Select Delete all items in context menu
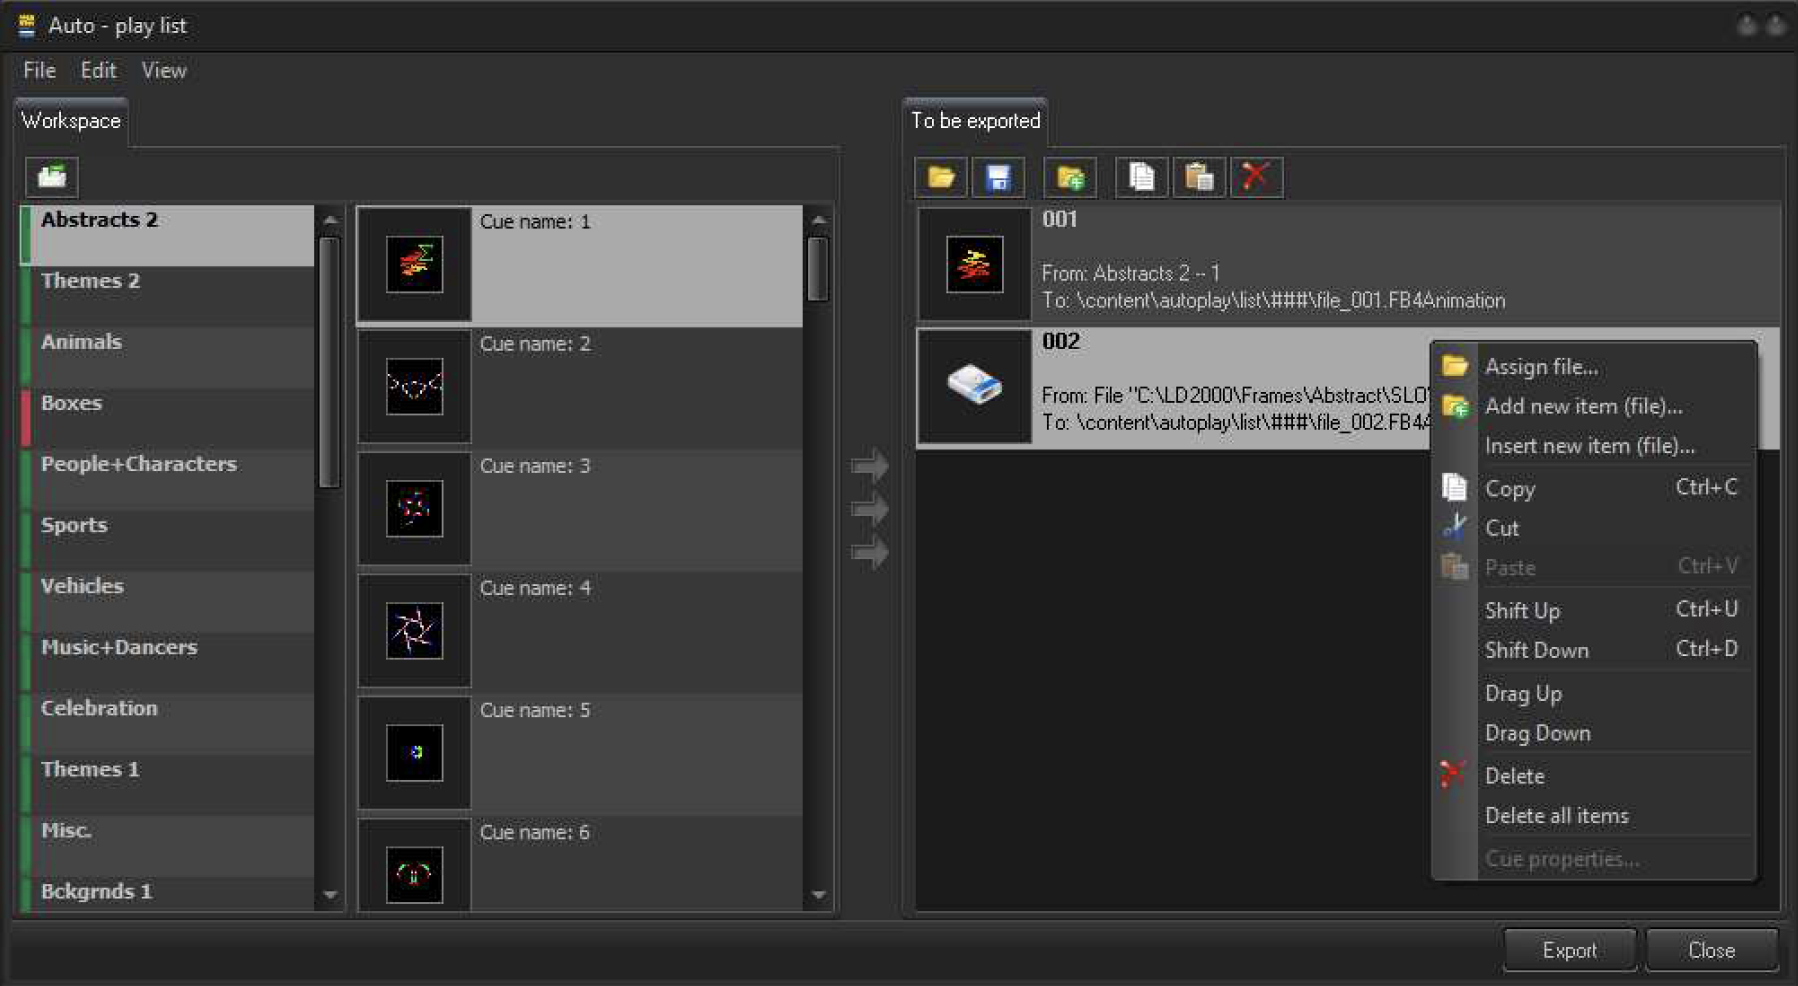 pyautogui.click(x=1594, y=816)
